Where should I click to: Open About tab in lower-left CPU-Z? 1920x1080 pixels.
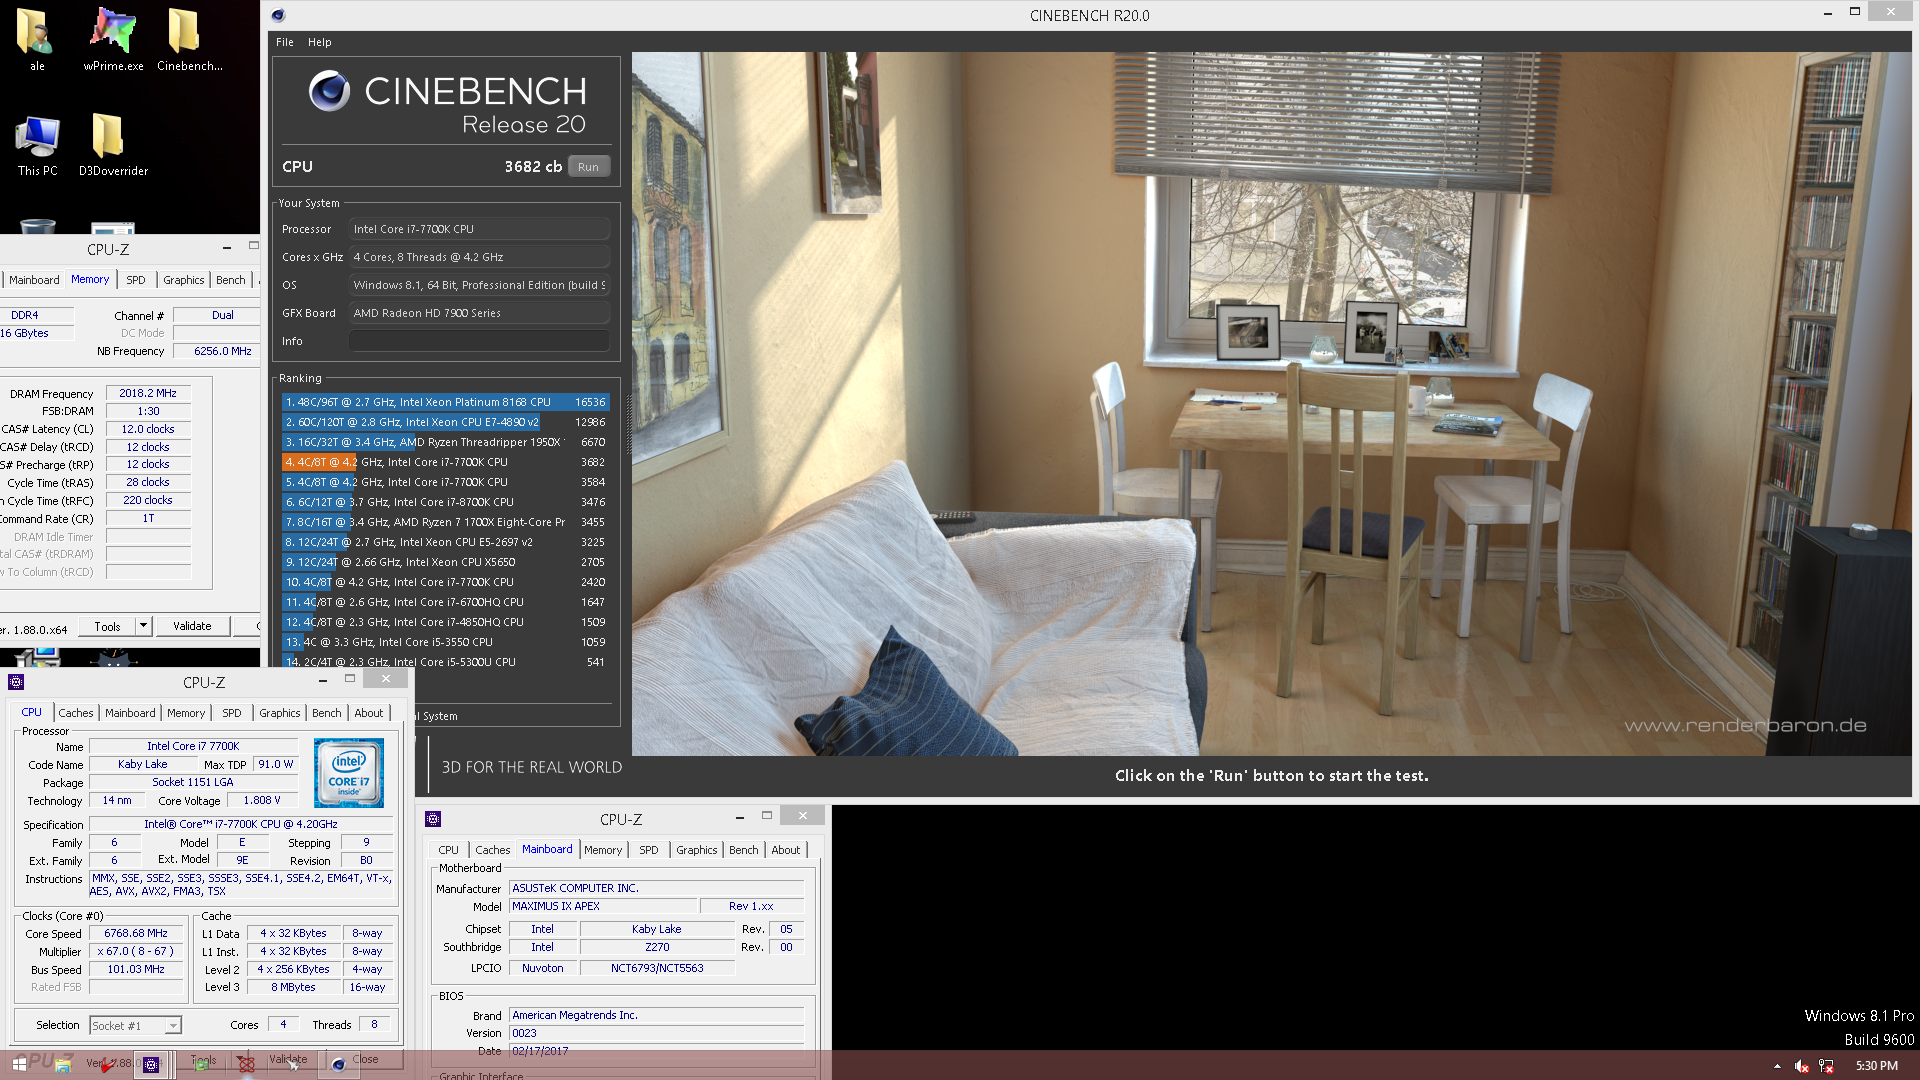(368, 713)
